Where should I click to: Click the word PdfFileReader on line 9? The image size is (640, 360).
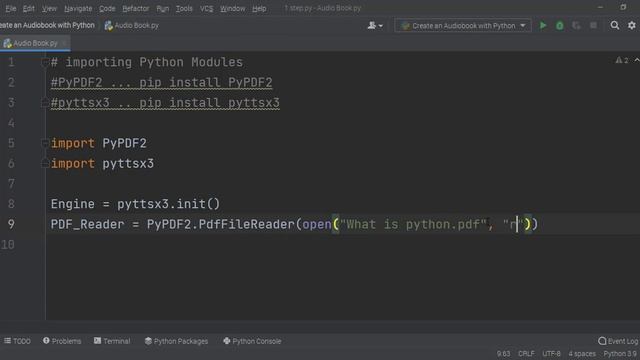click(x=246, y=224)
